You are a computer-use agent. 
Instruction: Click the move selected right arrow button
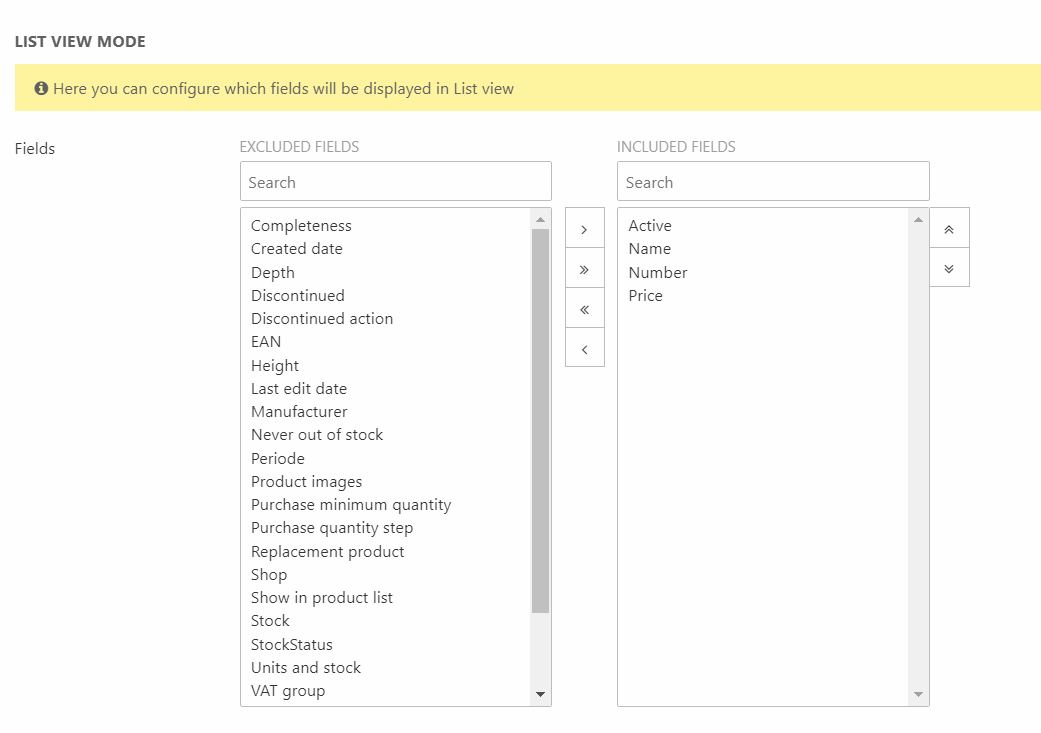pyautogui.click(x=584, y=229)
